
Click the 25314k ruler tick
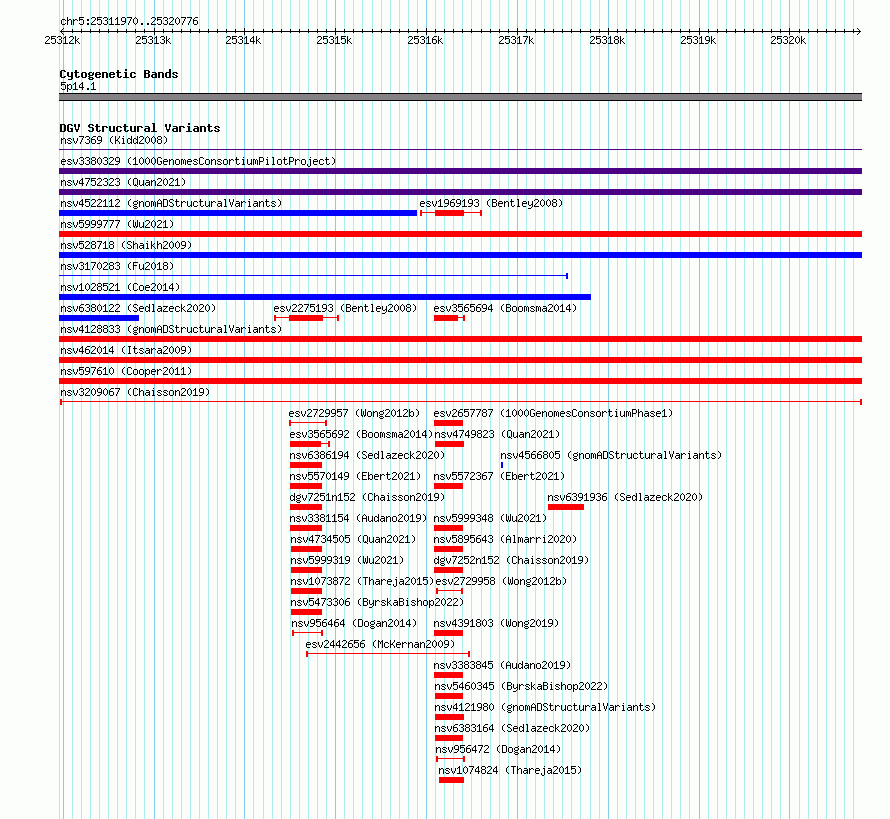pyautogui.click(x=243, y=40)
